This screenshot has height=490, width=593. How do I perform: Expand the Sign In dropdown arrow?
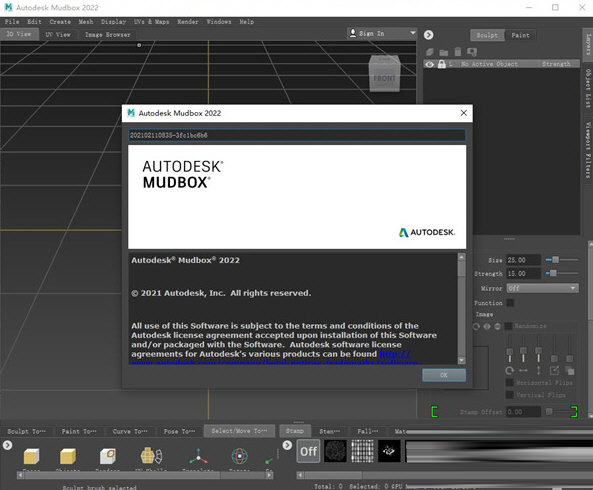click(413, 33)
